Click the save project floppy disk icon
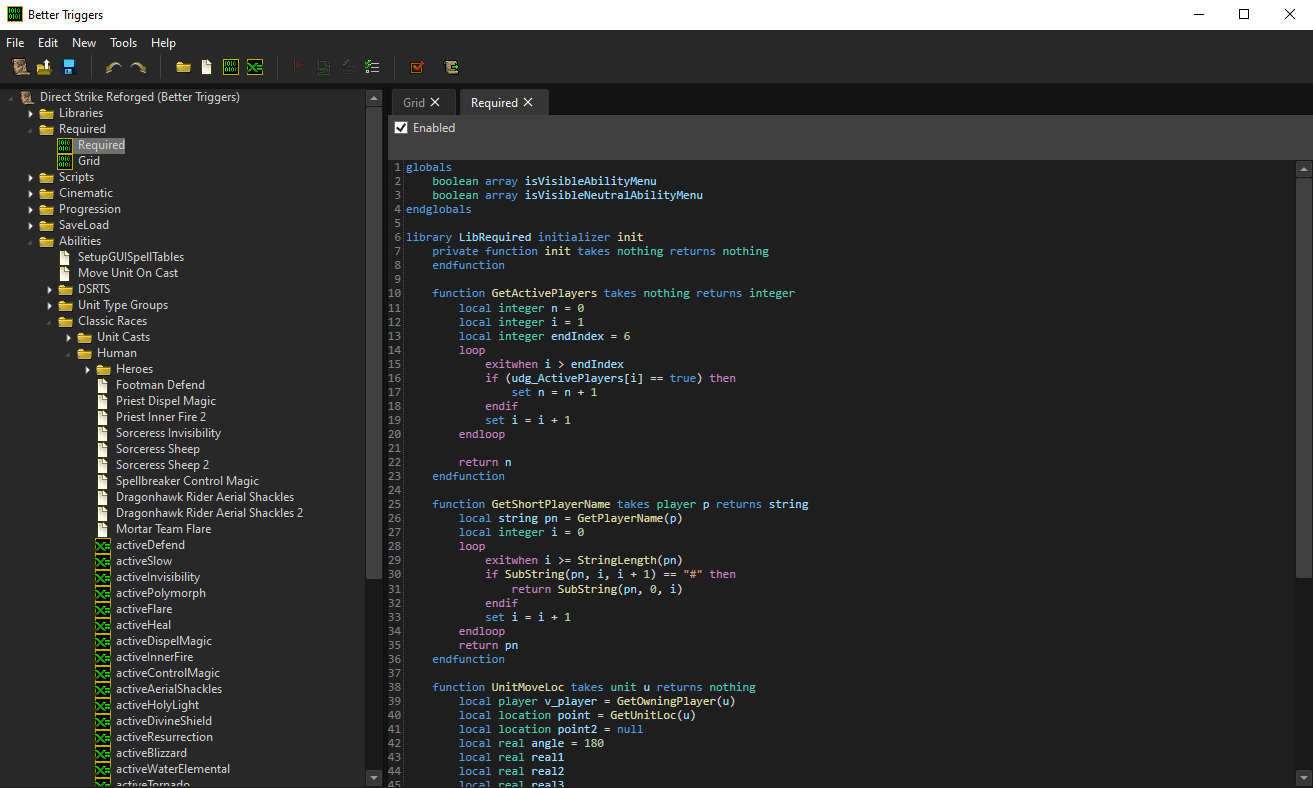This screenshot has width=1313, height=788. (69, 67)
